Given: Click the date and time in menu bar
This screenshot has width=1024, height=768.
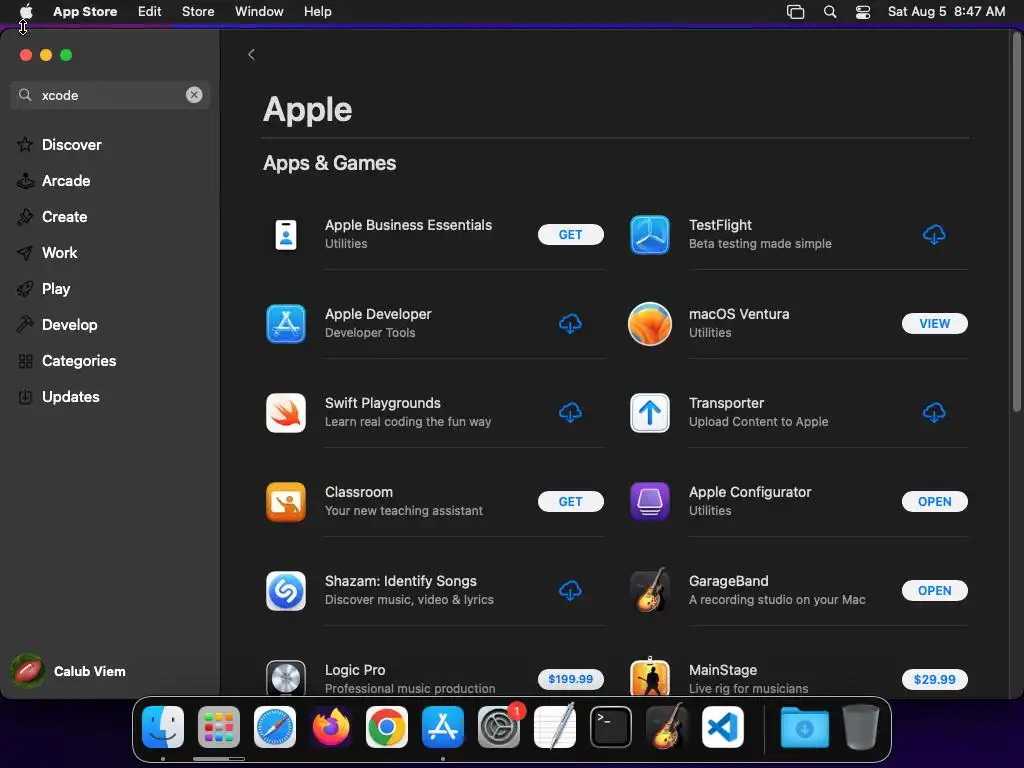Looking at the screenshot, I should click(946, 12).
